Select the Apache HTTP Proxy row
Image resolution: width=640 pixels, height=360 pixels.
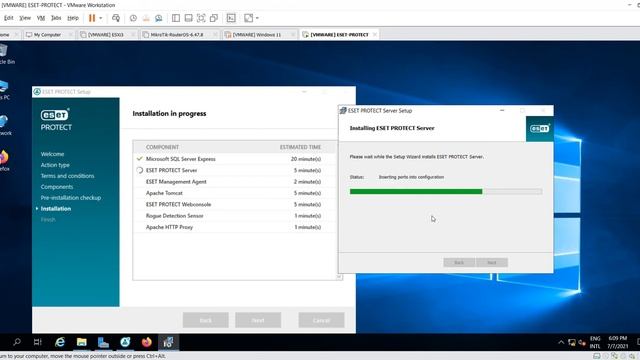click(235, 227)
